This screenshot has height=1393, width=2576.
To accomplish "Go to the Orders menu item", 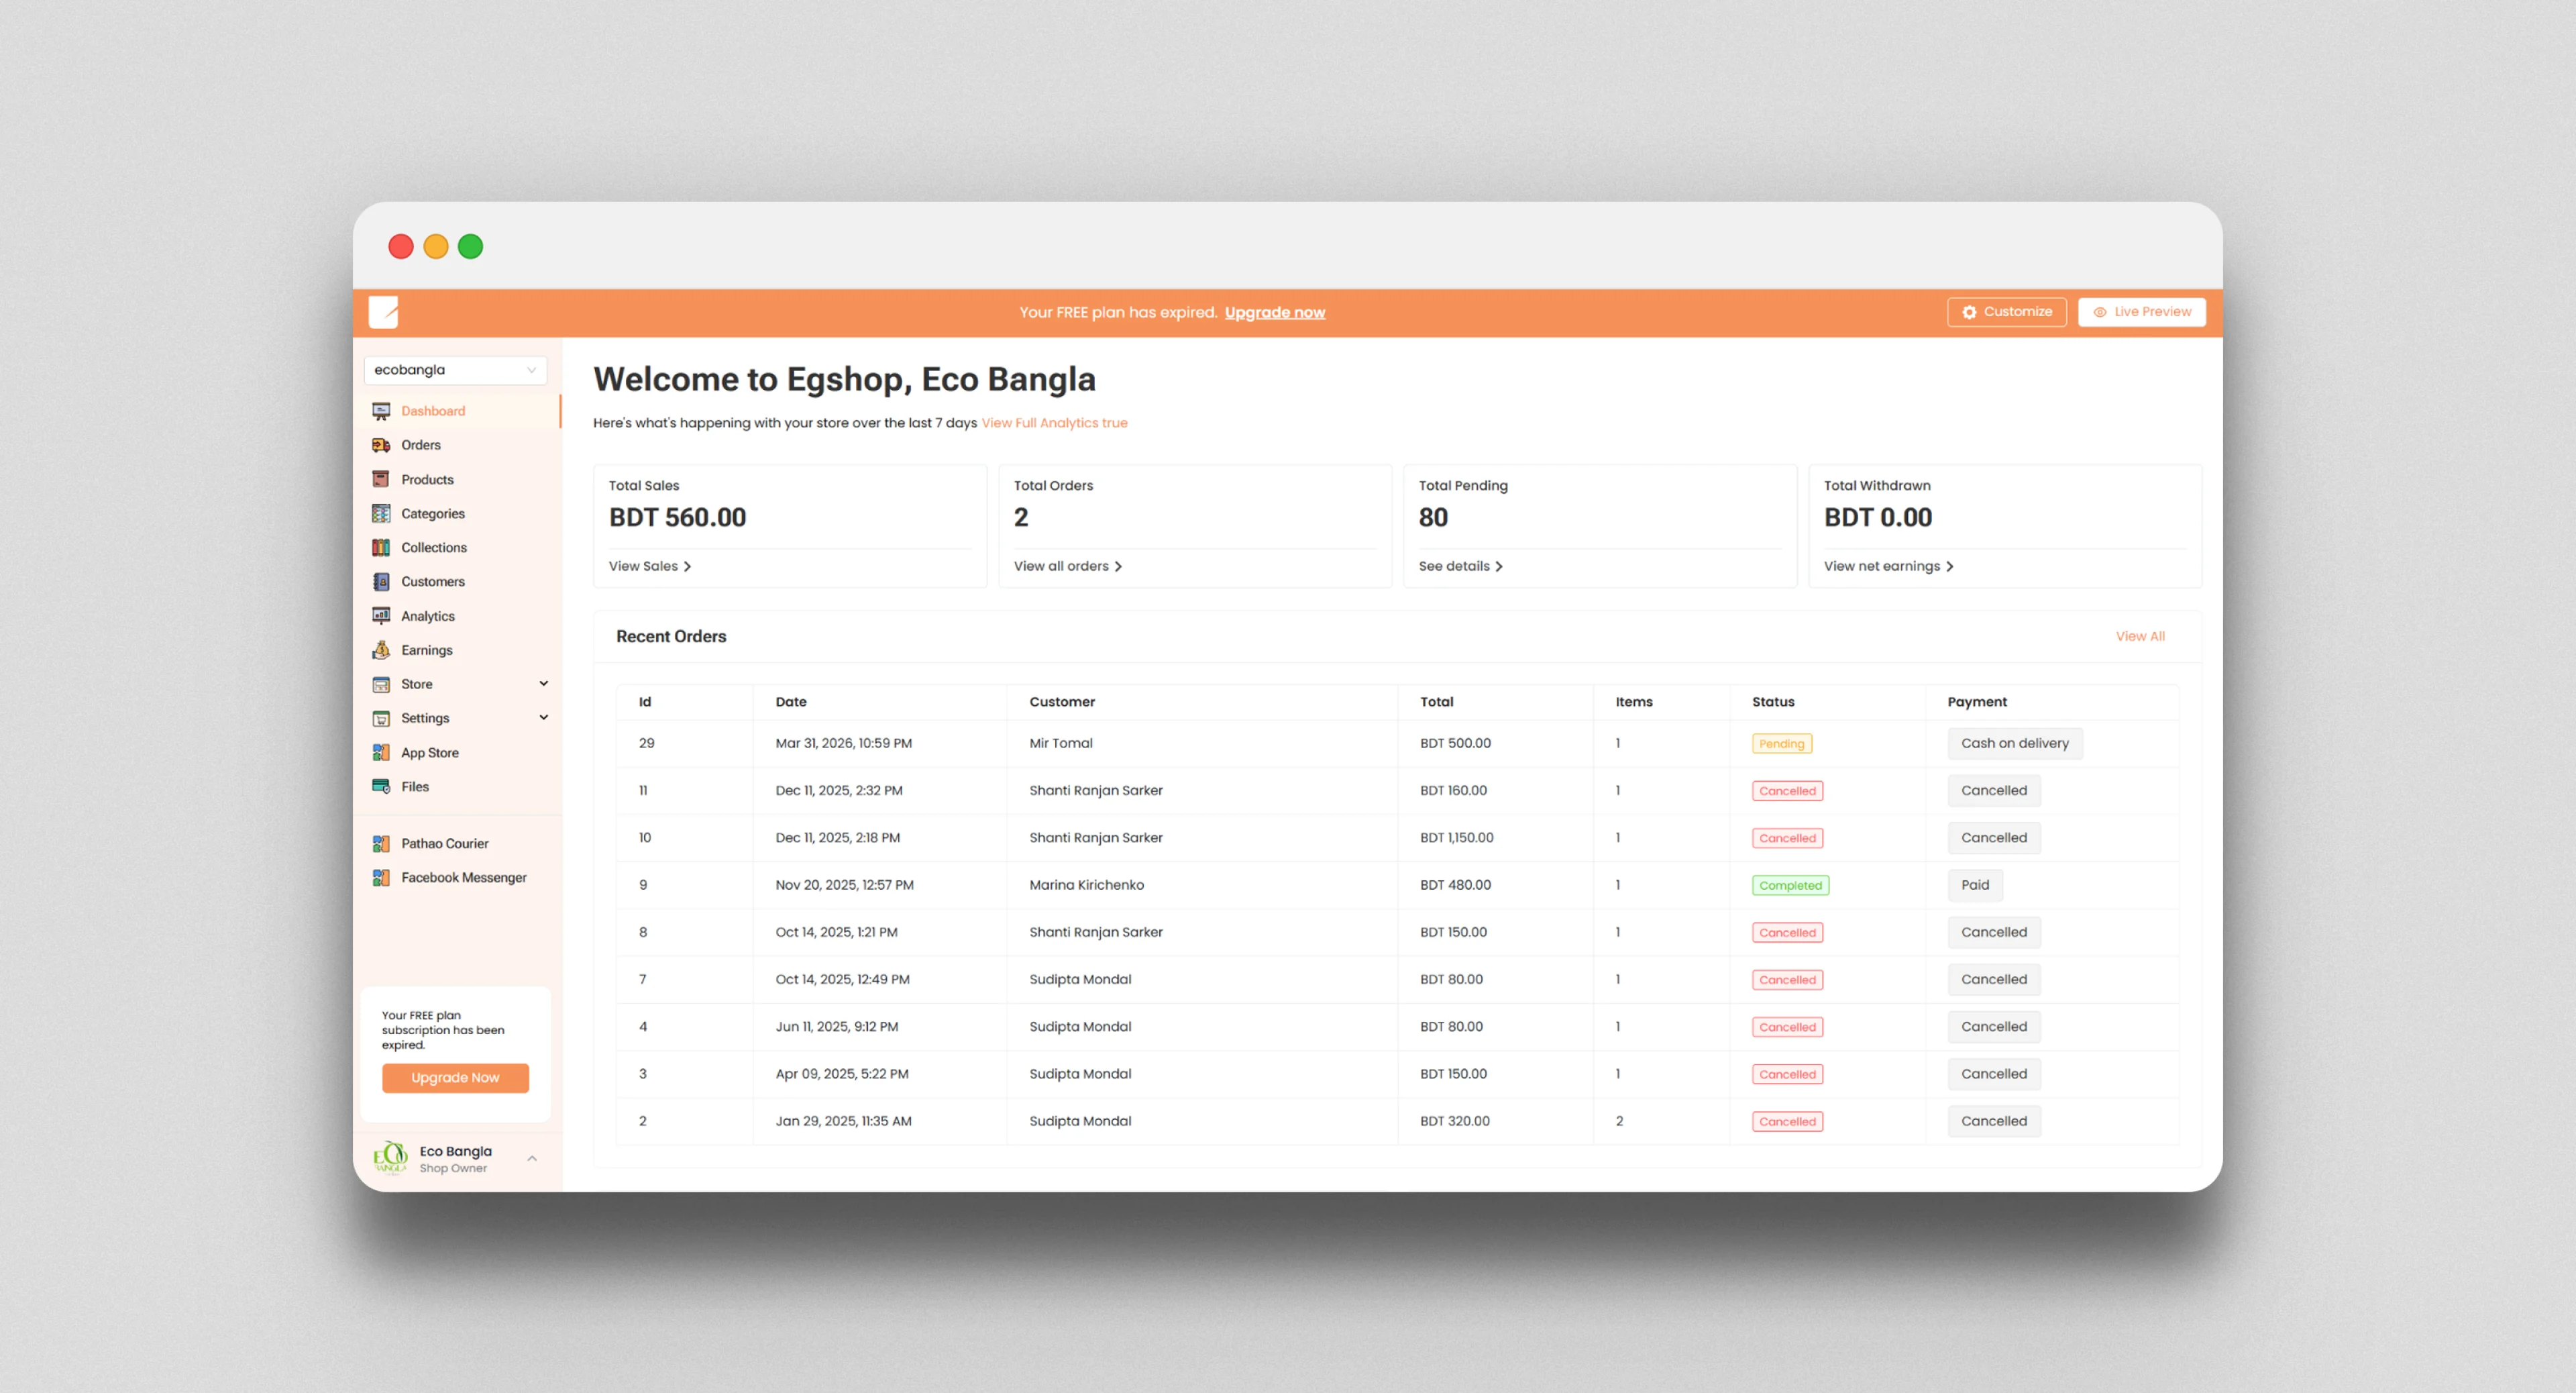I will click(x=457, y=445).
